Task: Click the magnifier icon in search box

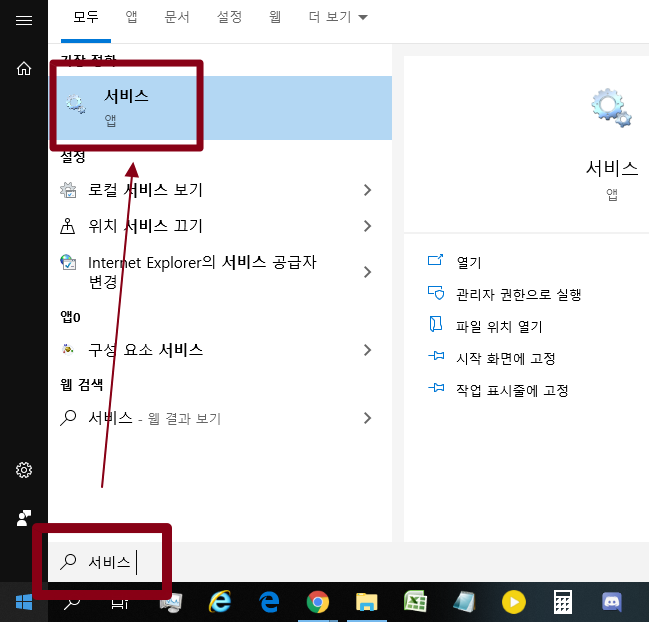Action: pyautogui.click(x=68, y=562)
